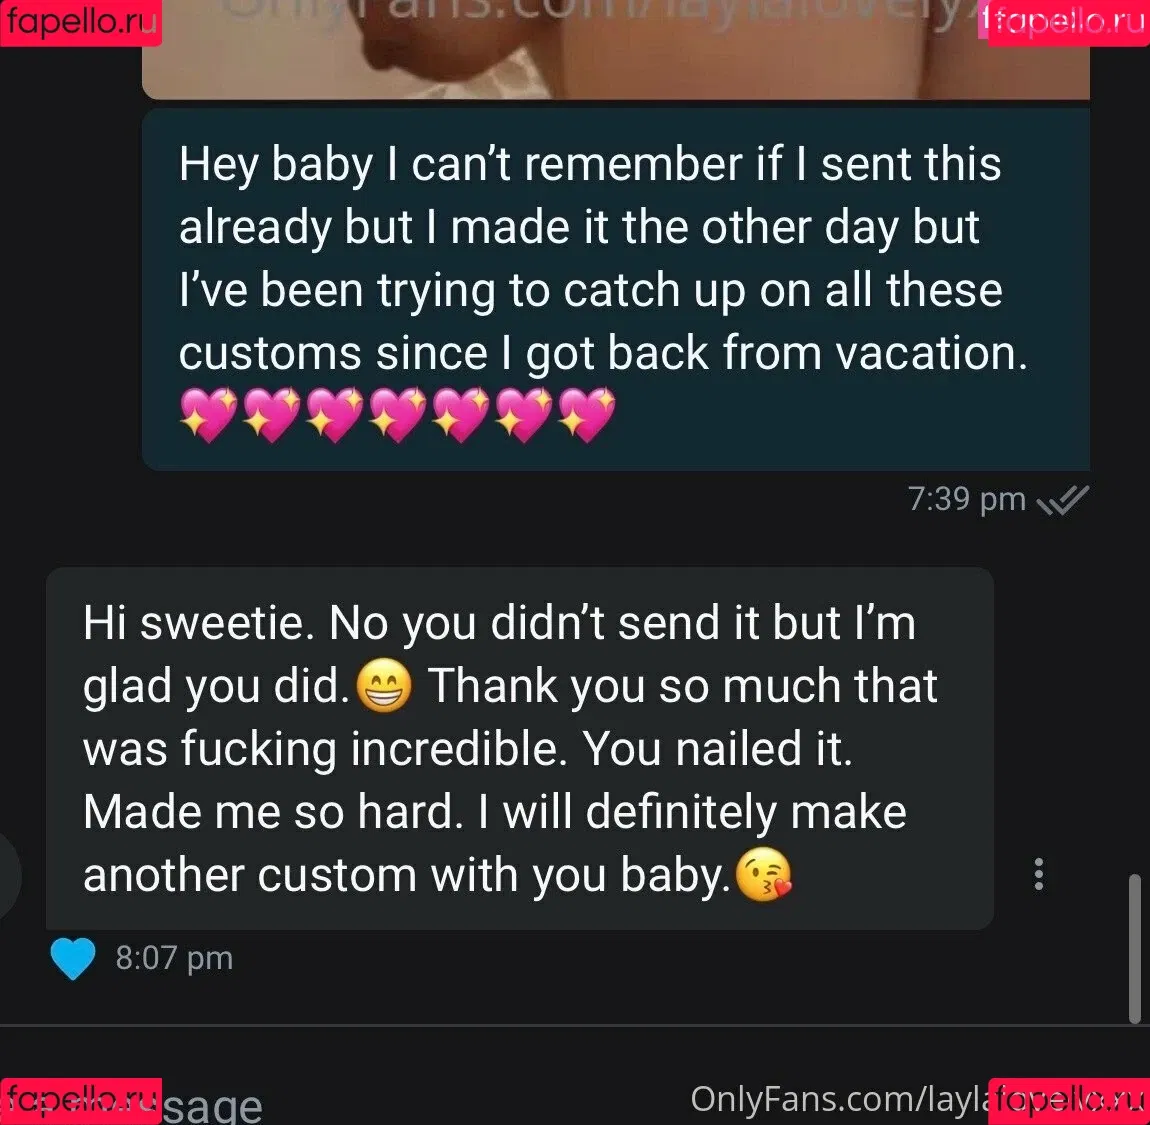Click the bottom-right fapello.ru badge

(1069, 1102)
